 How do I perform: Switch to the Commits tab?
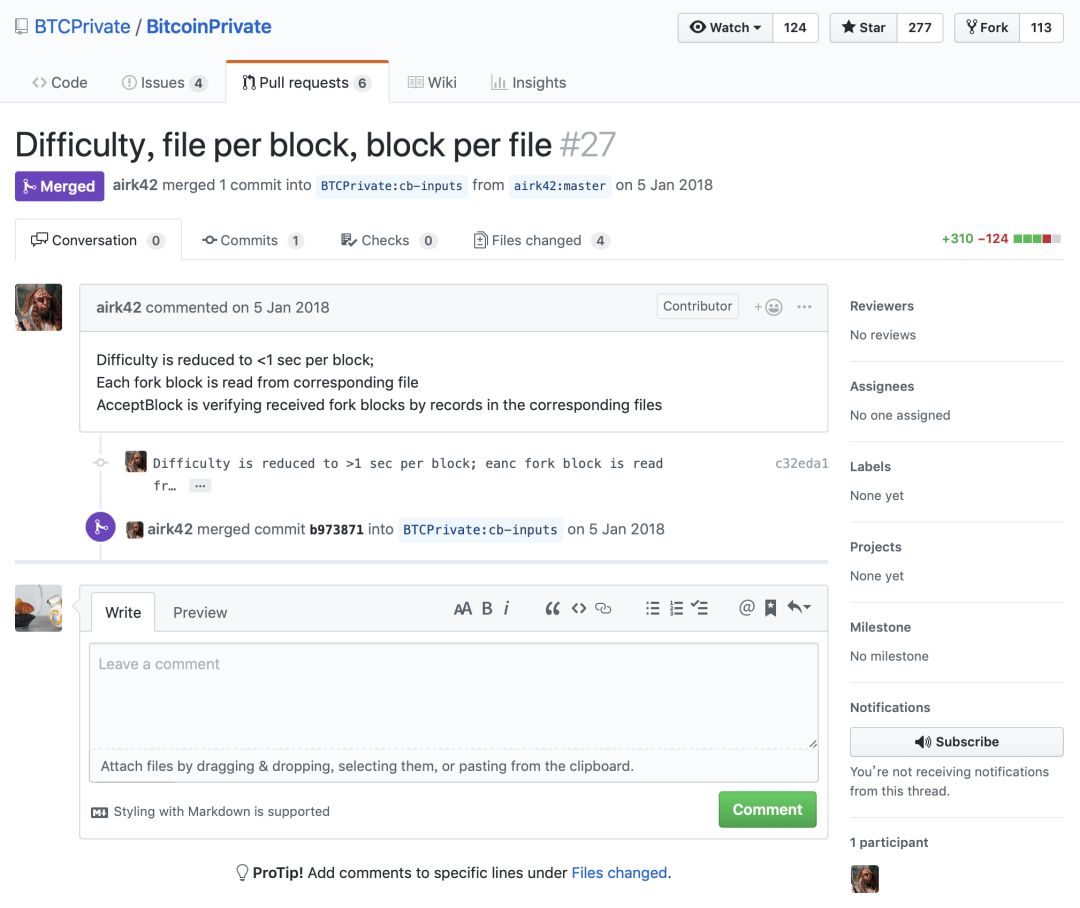pos(252,240)
